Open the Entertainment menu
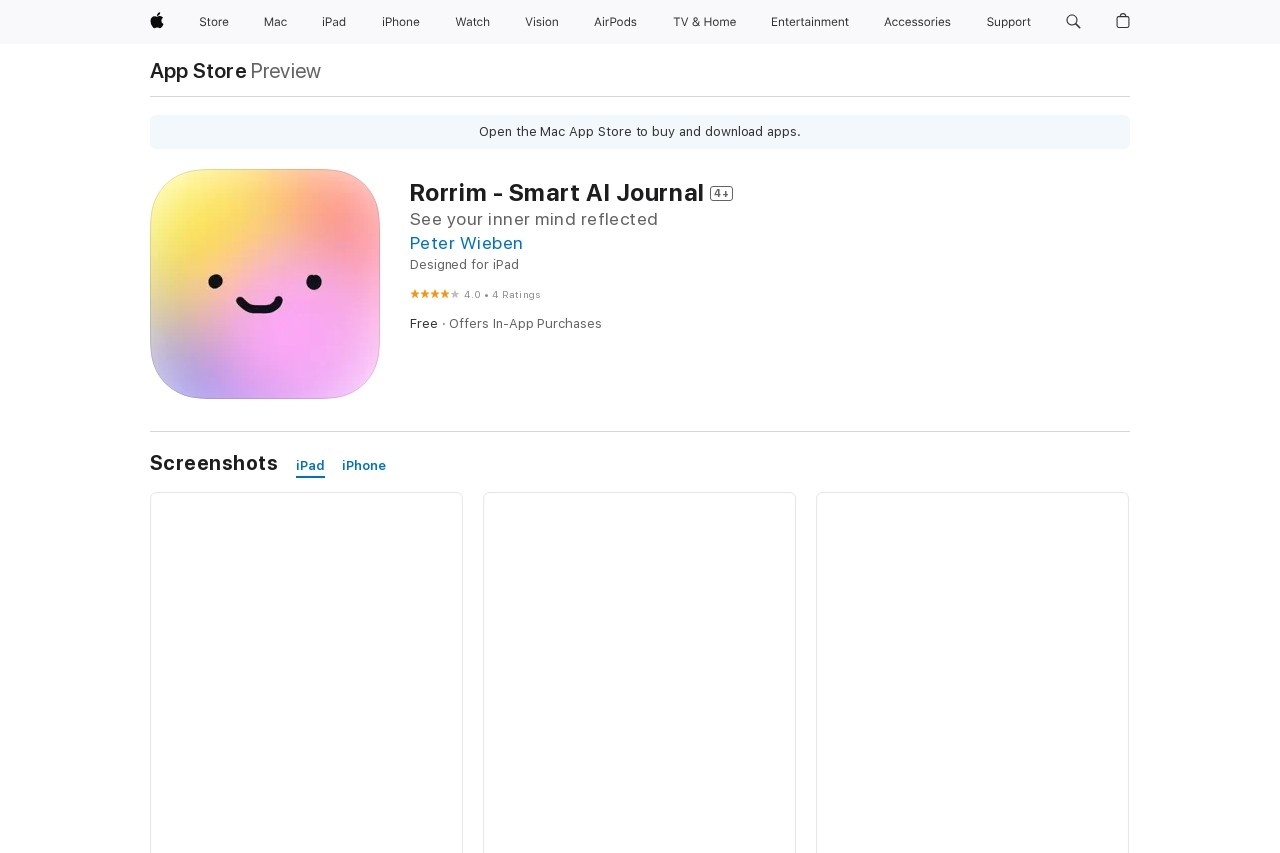1280x853 pixels. point(810,22)
